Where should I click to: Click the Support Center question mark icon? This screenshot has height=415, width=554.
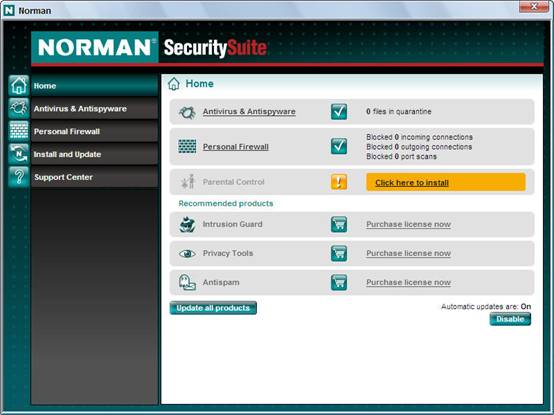tap(19, 177)
